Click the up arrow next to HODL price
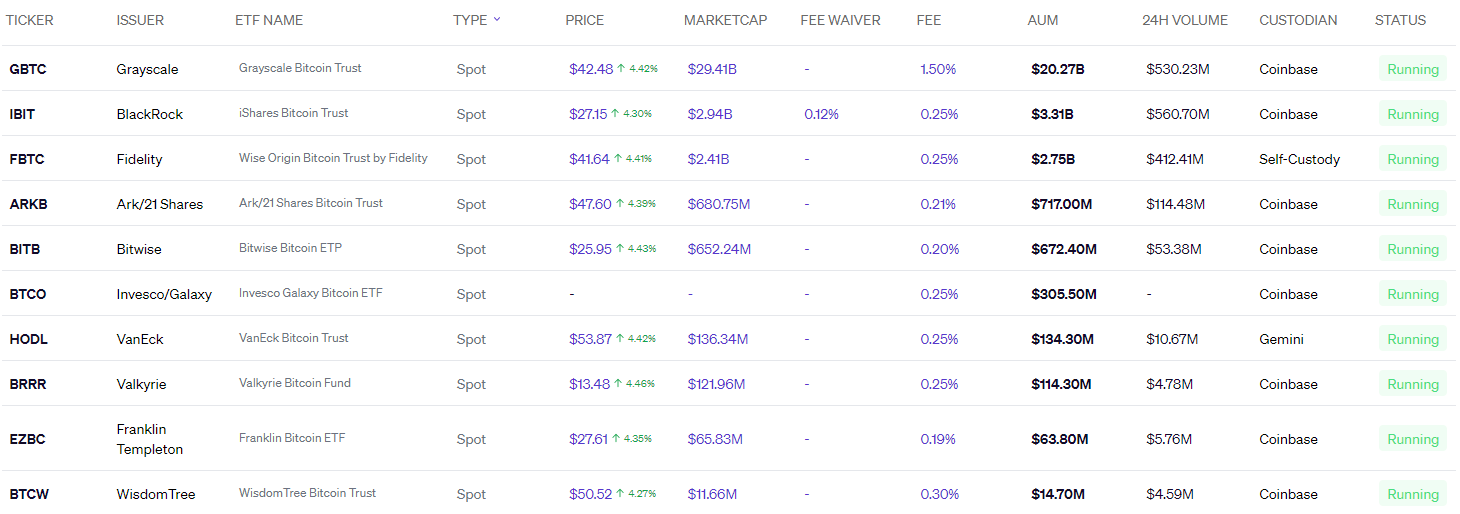 pyautogui.click(x=621, y=339)
